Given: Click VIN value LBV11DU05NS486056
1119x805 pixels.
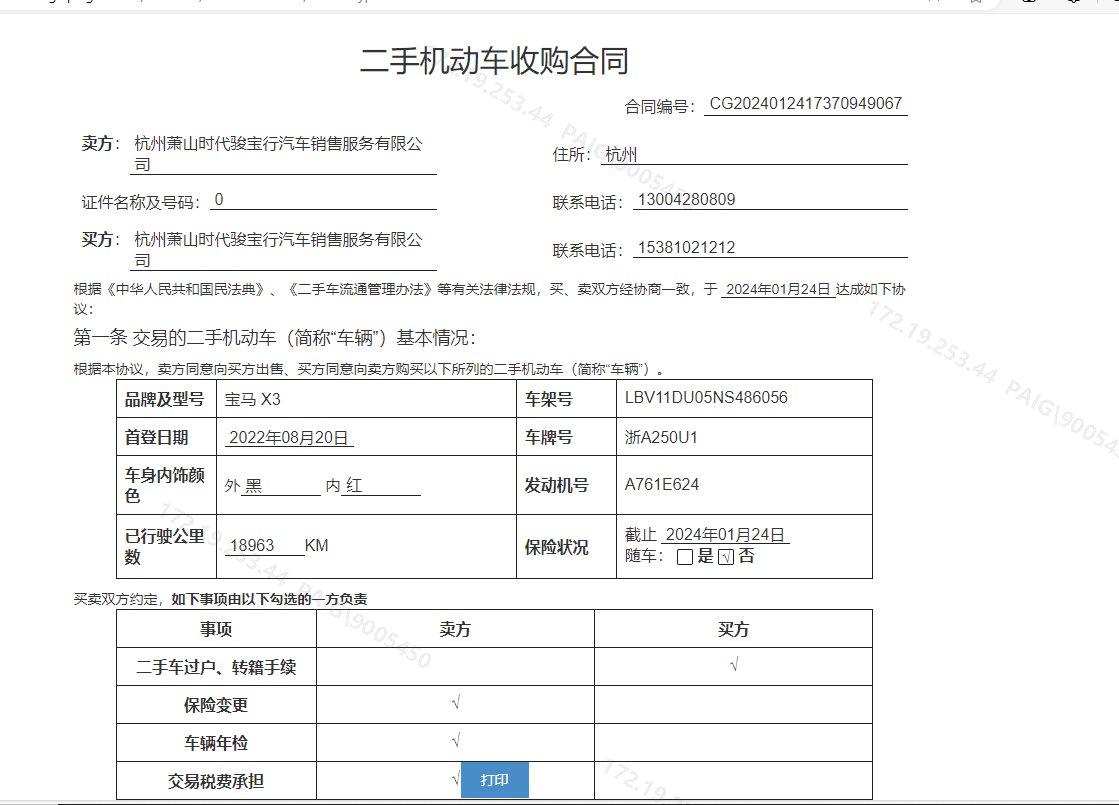Looking at the screenshot, I should pyautogui.click(x=706, y=398).
